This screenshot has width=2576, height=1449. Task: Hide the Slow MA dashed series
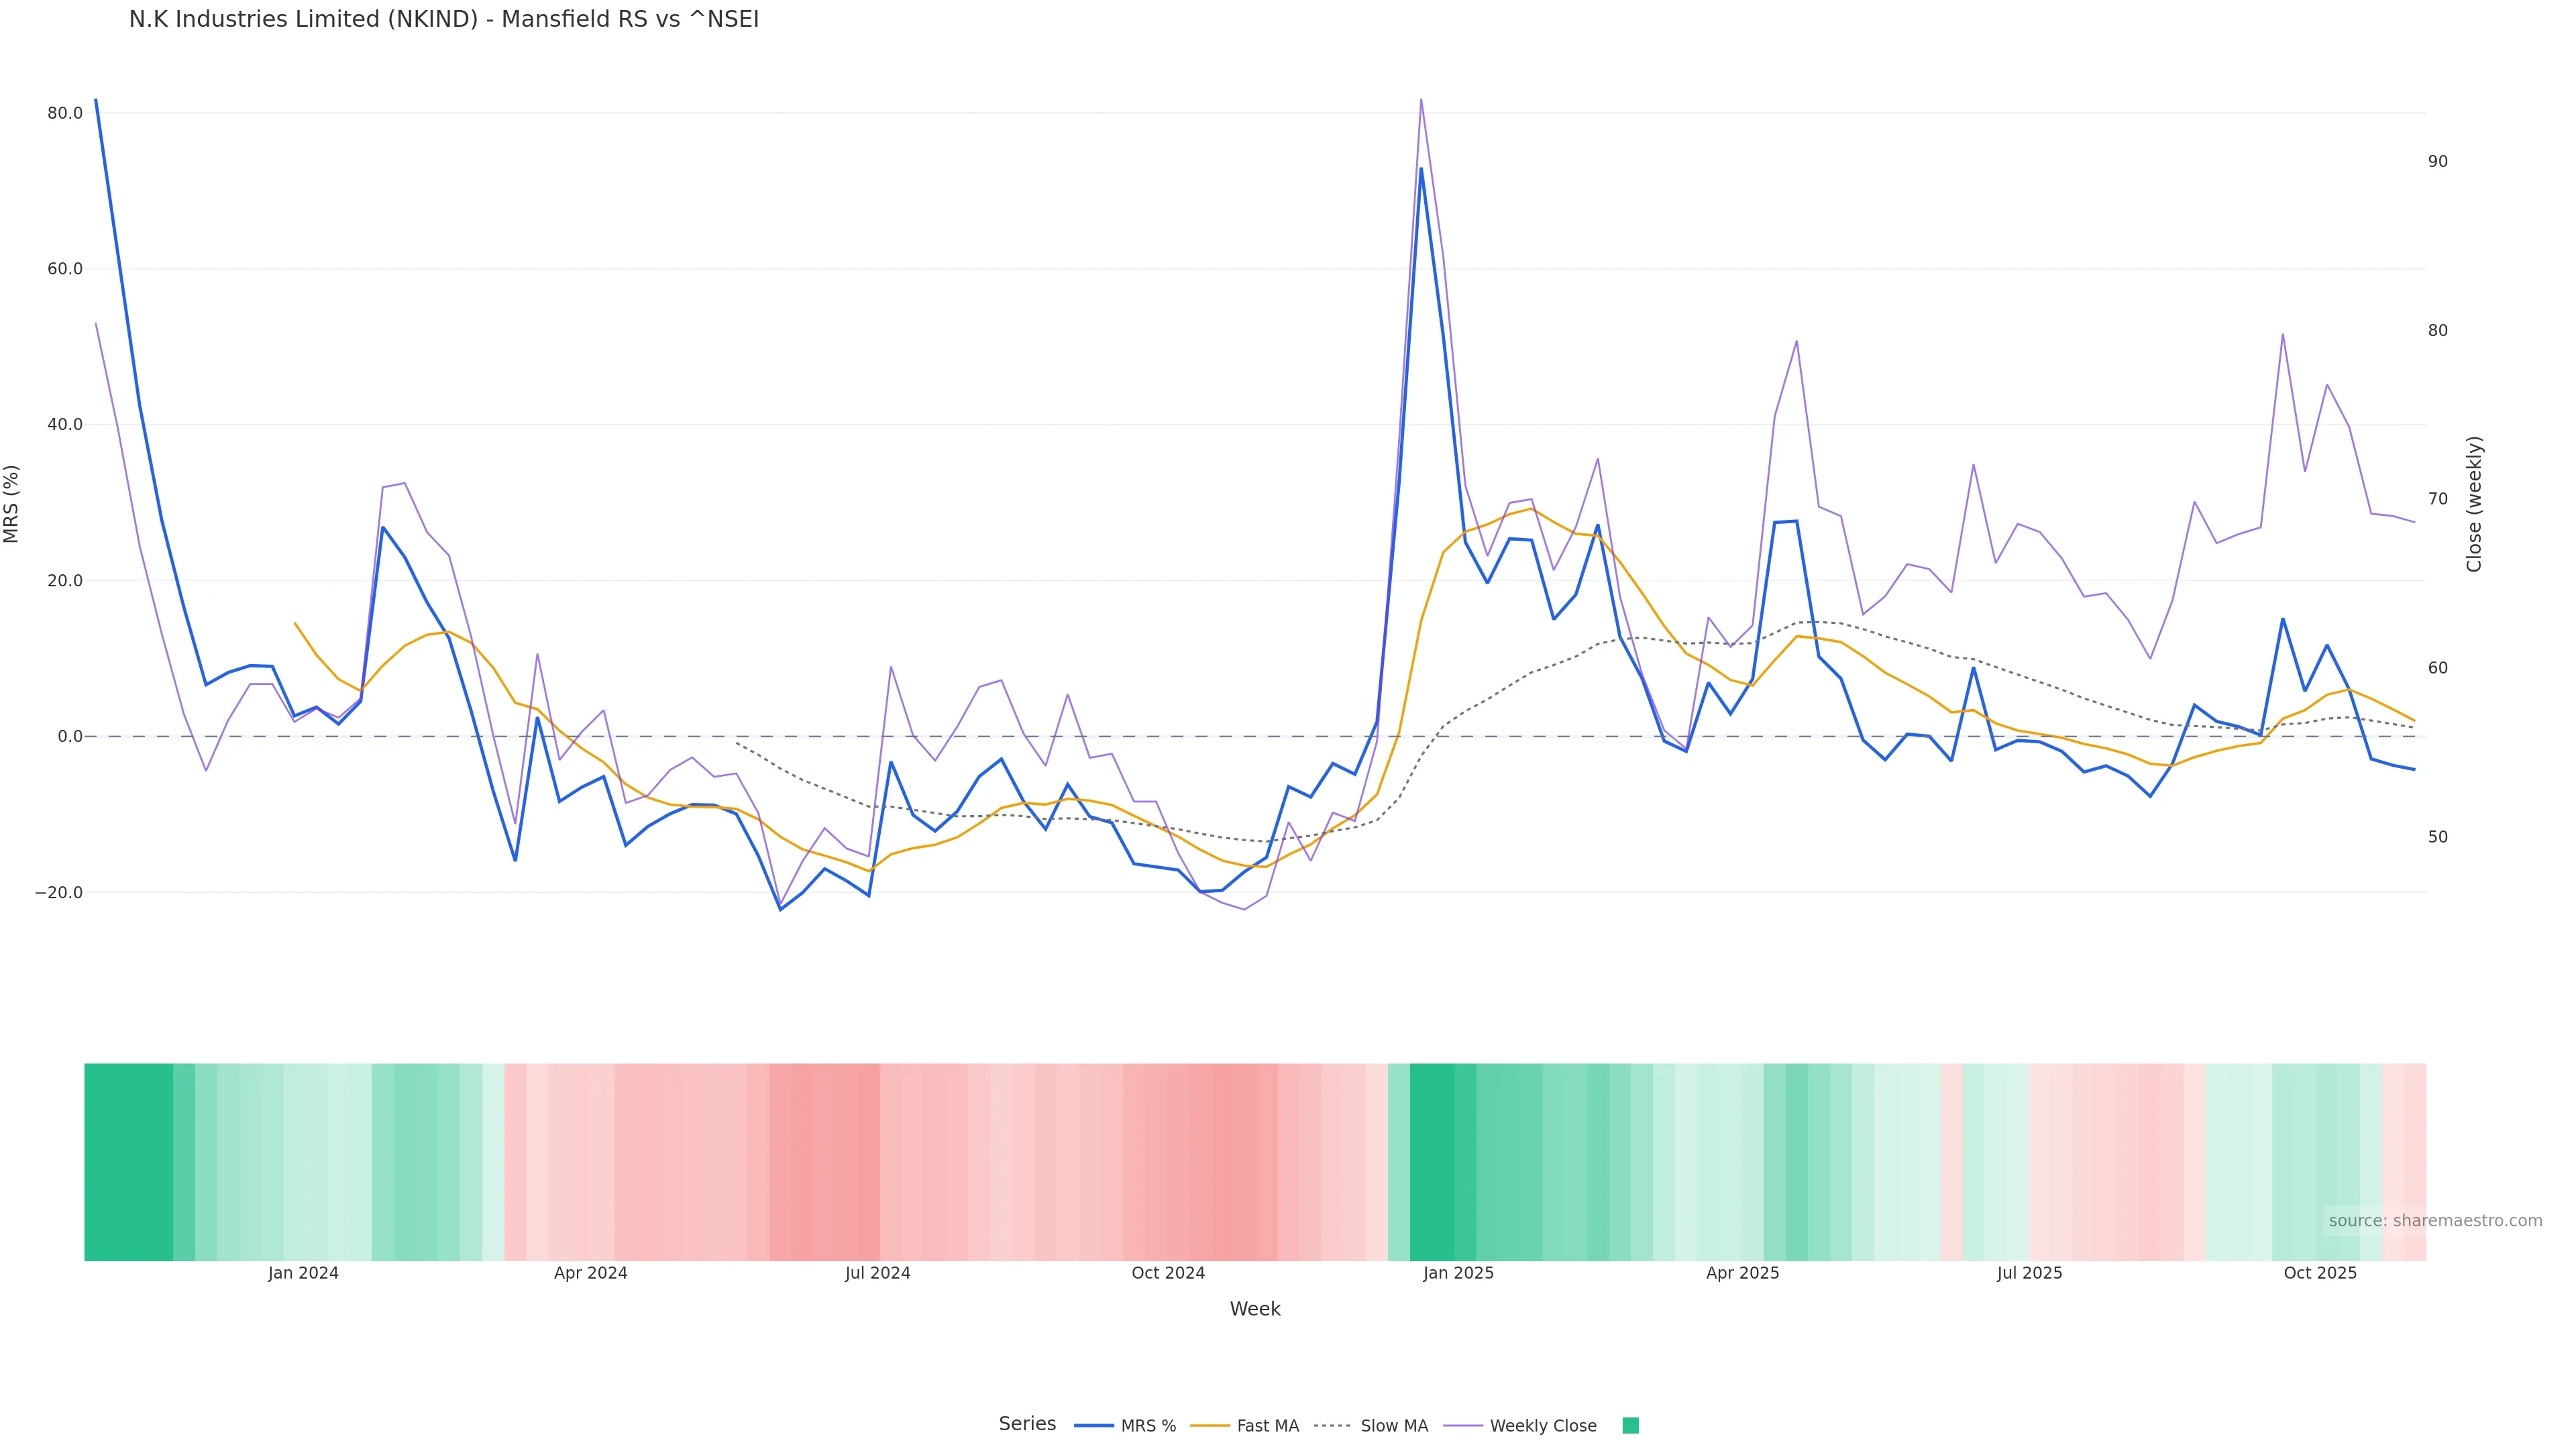(1394, 1426)
